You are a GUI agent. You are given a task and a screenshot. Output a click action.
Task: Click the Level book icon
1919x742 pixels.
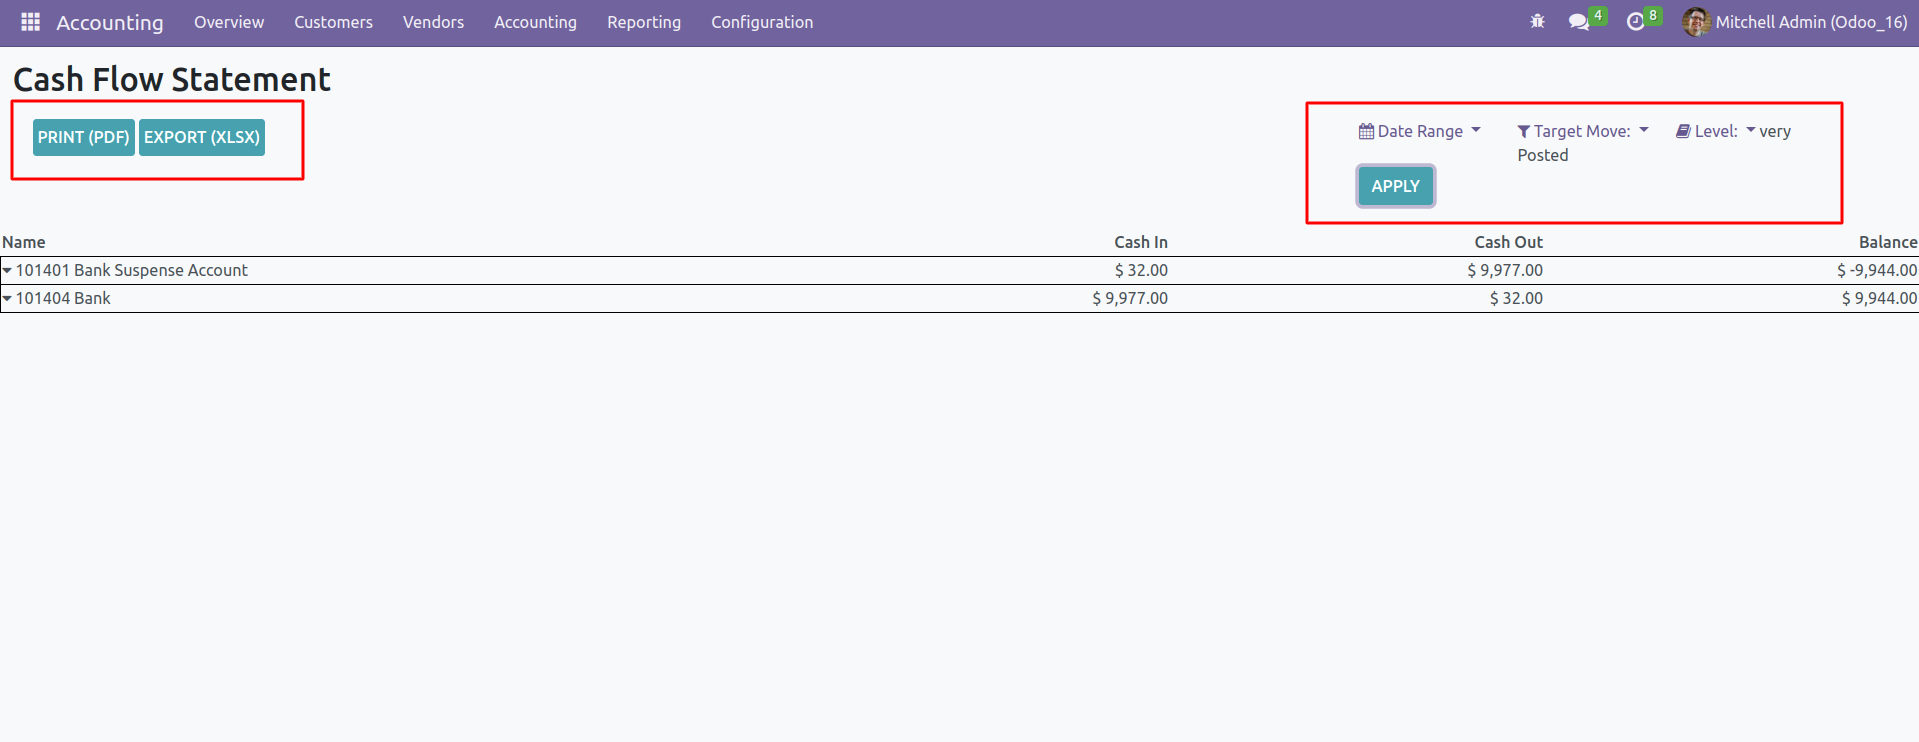coord(1683,131)
